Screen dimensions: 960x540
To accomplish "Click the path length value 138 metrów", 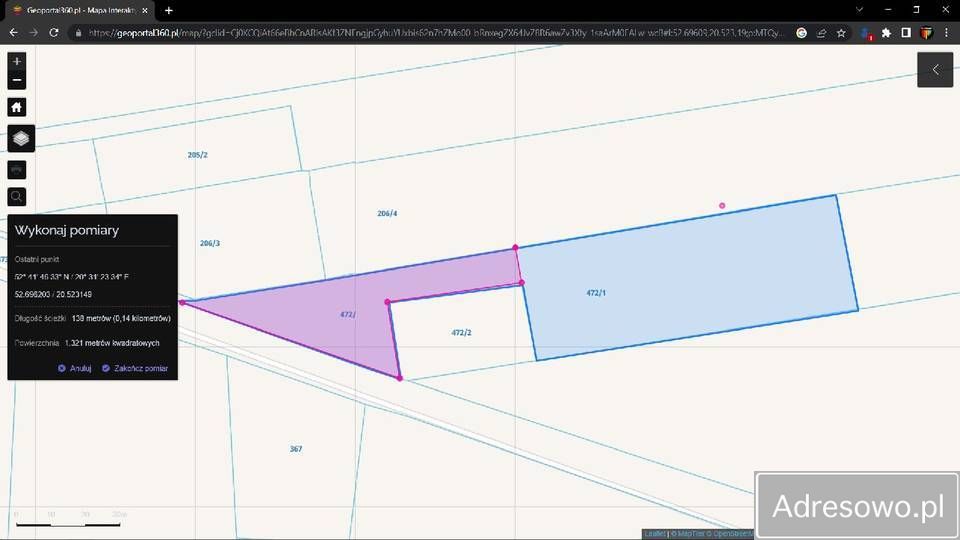I will click(x=121, y=318).
